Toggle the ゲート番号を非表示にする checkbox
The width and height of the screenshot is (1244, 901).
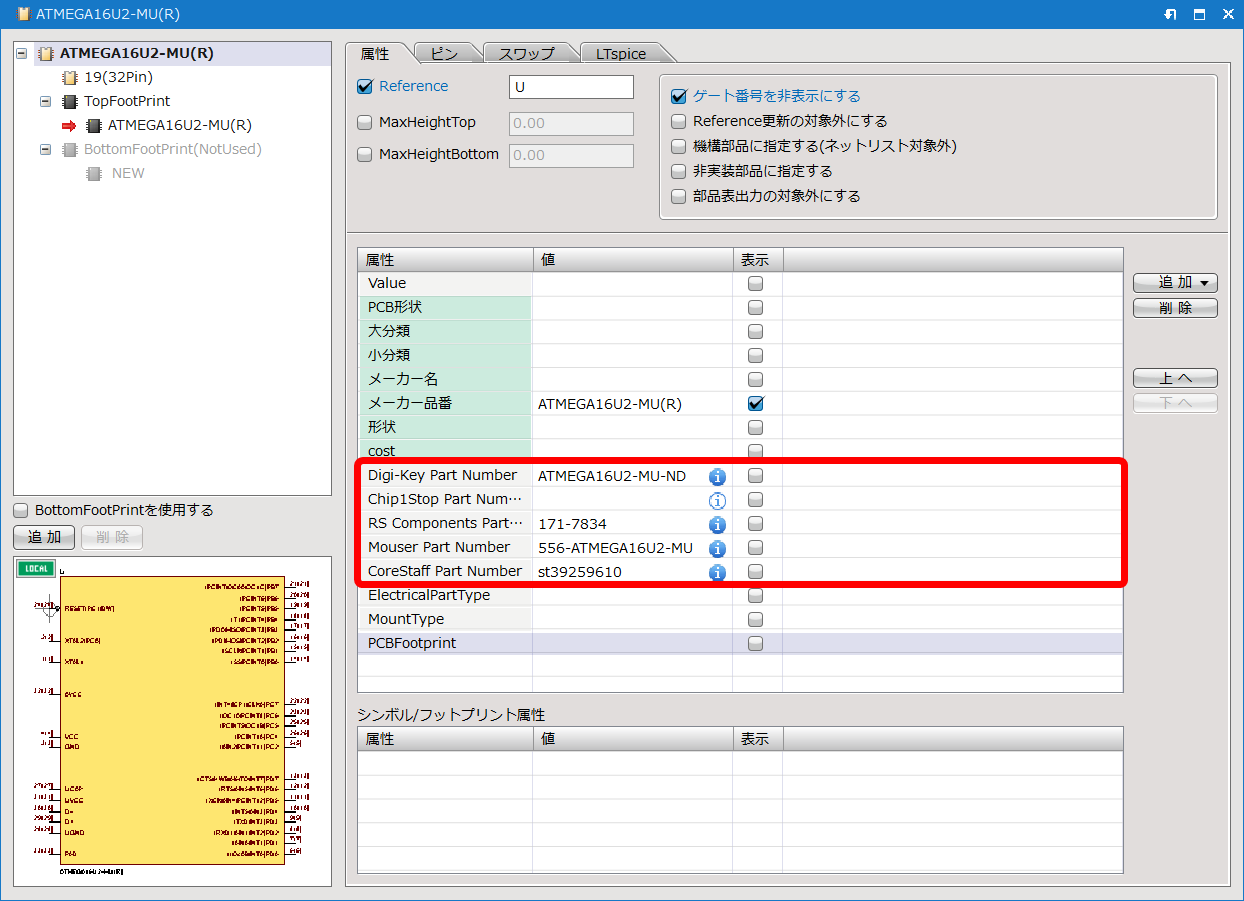coord(679,96)
